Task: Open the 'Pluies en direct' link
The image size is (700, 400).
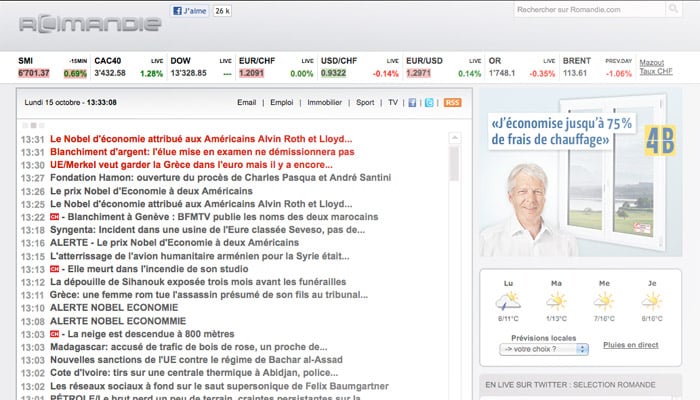Action: pyautogui.click(x=631, y=345)
